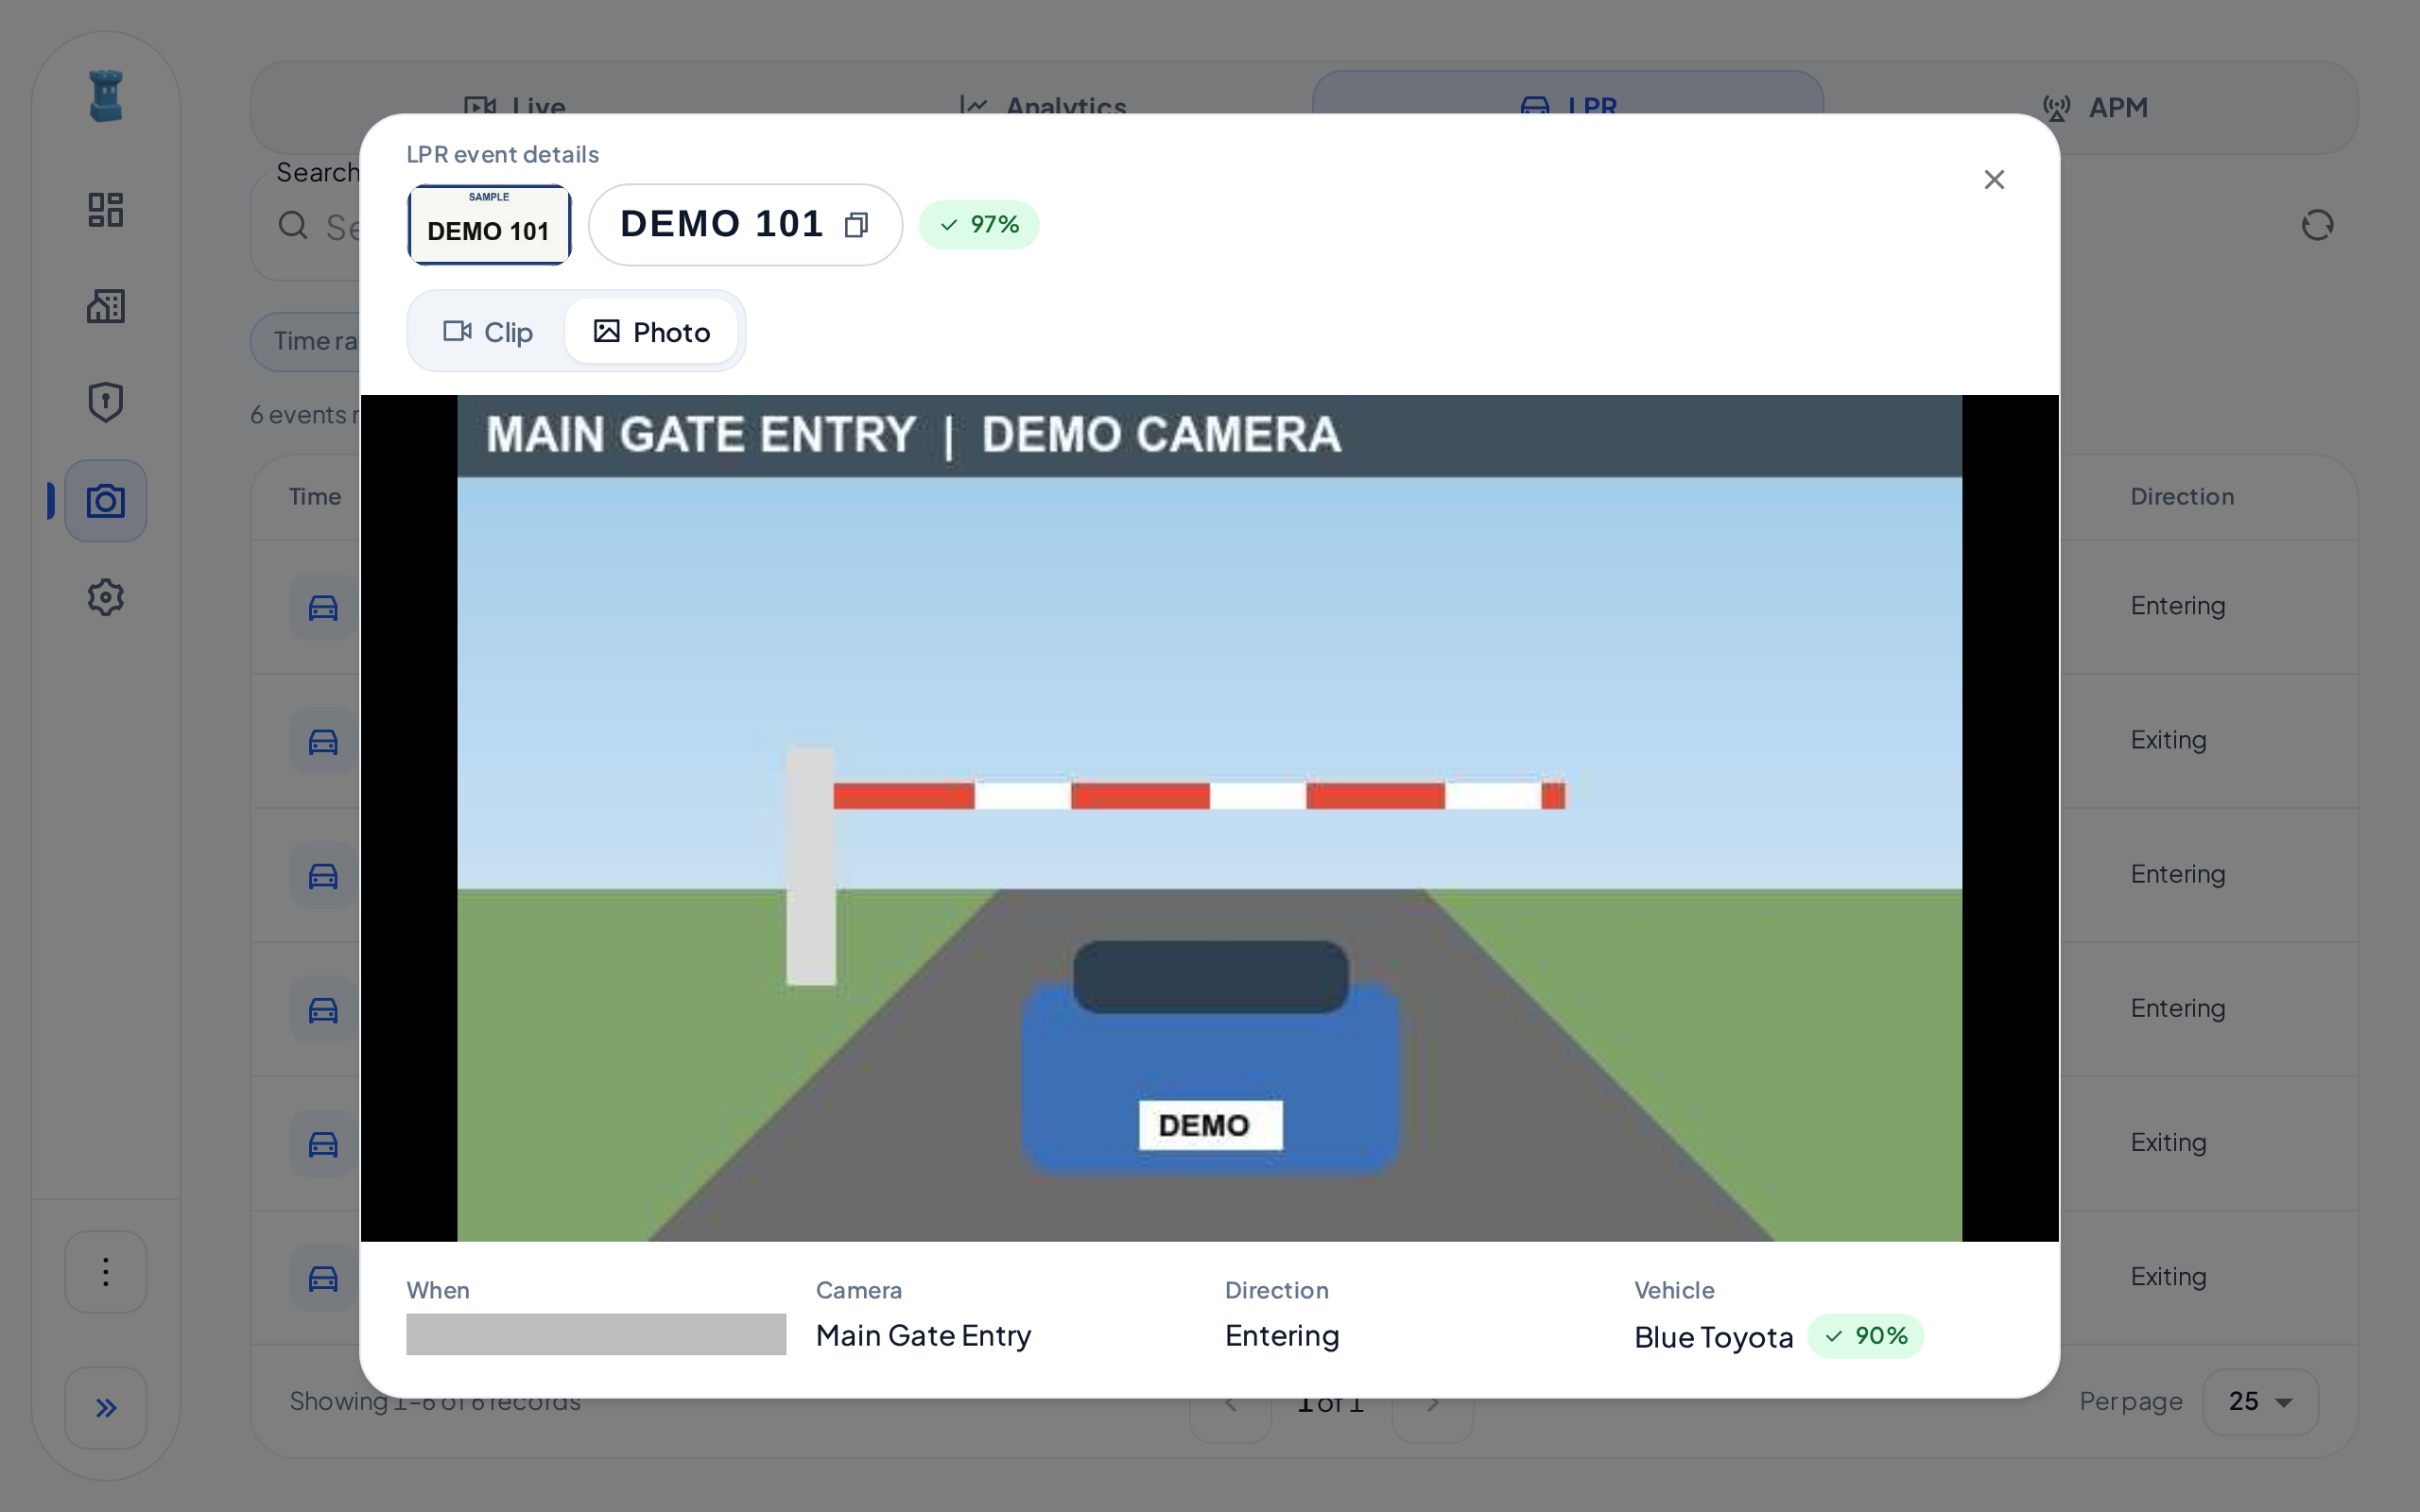Open the camera section in sidebar
2420x1512 pixels.
tap(106, 501)
